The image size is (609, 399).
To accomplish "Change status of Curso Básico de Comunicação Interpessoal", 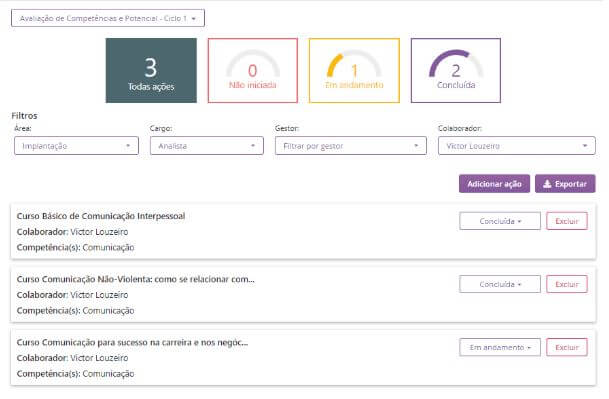I will point(500,221).
